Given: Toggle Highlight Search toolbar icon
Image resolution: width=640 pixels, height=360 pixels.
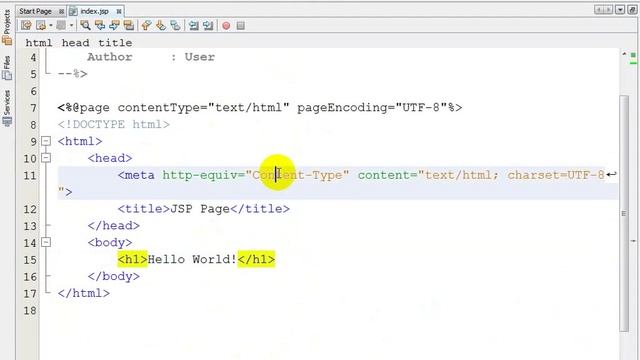Looking at the screenshot, I should [x=129, y=26].
